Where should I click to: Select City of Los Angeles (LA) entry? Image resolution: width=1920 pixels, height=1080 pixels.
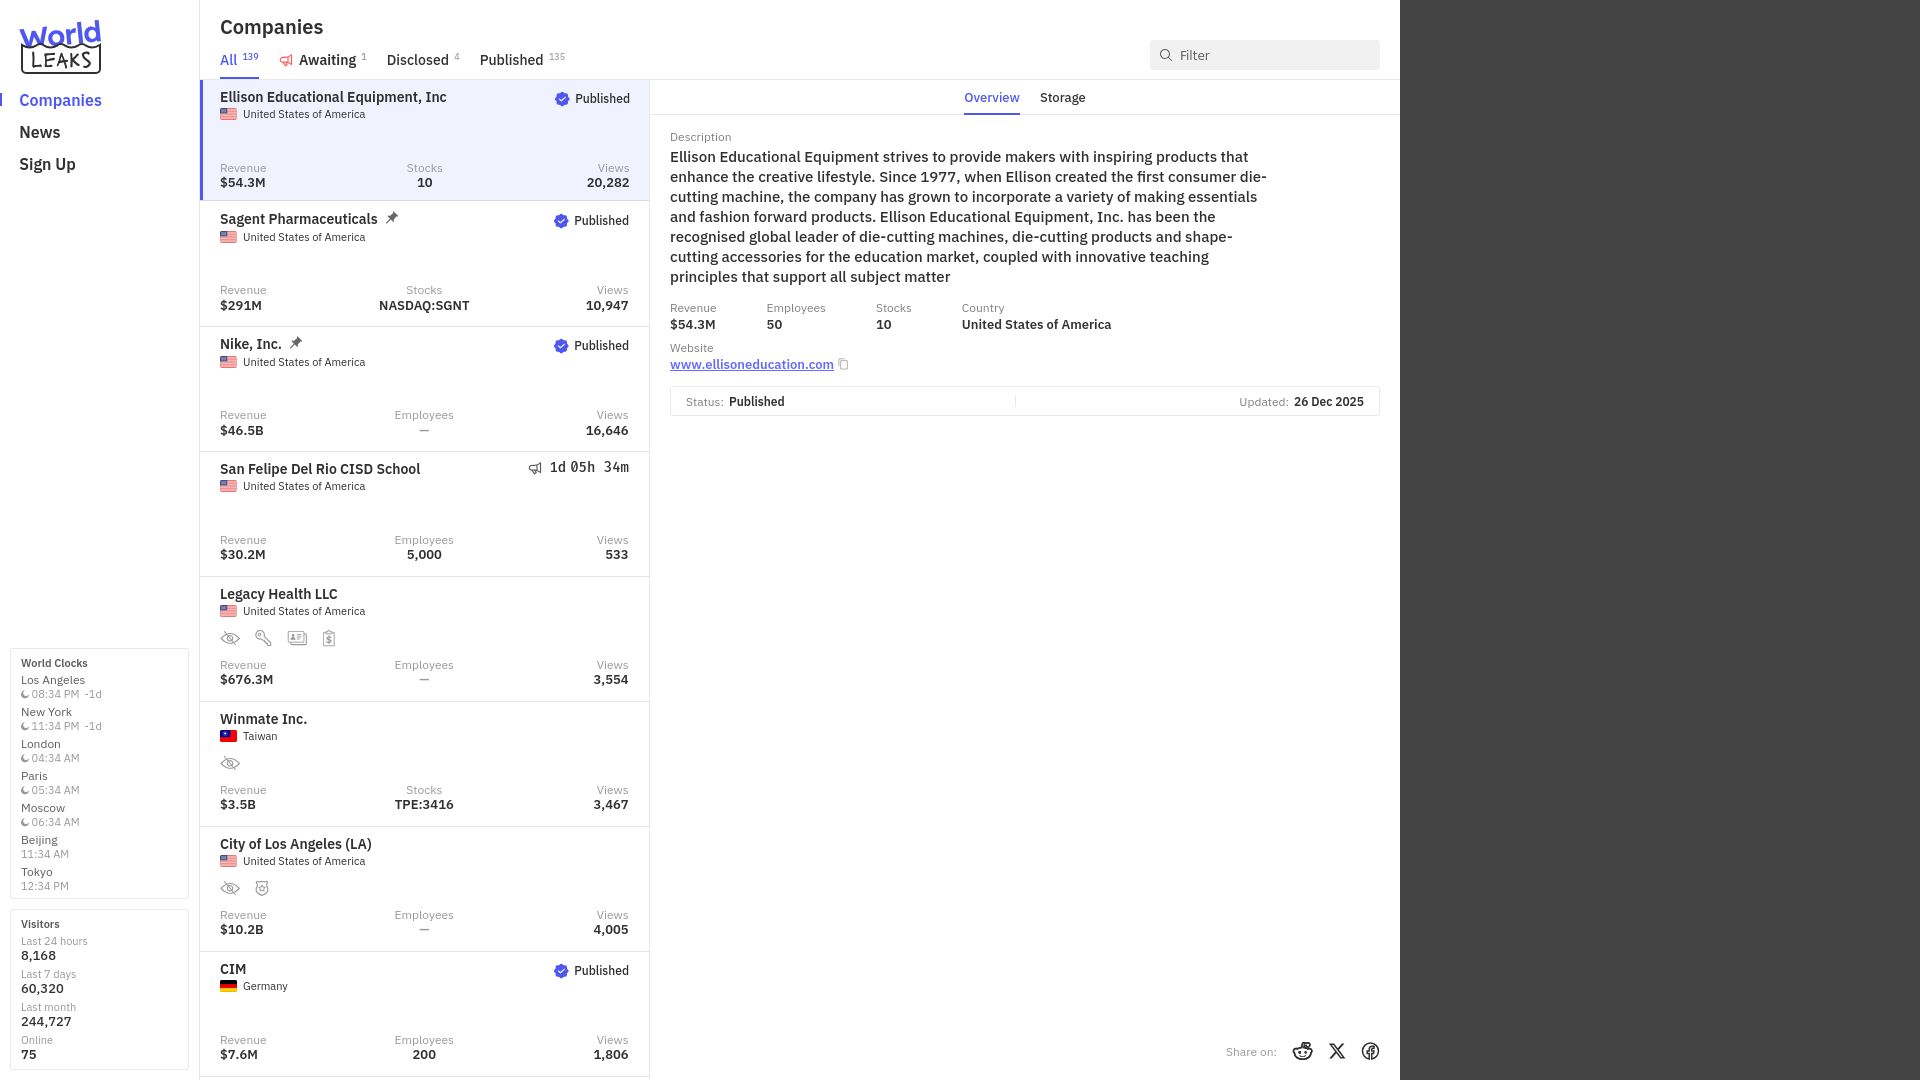(x=425, y=889)
